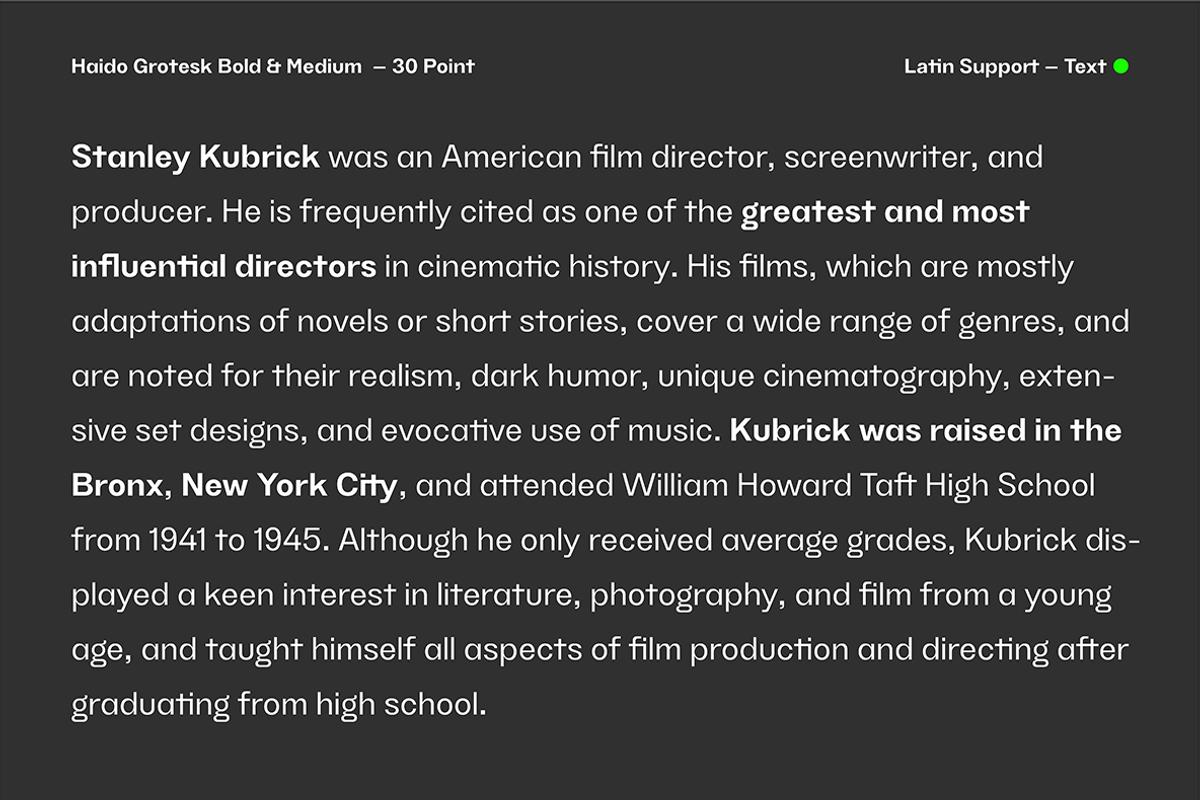
Task: Click the "Latin Support – Text" label
Action: point(1004,67)
